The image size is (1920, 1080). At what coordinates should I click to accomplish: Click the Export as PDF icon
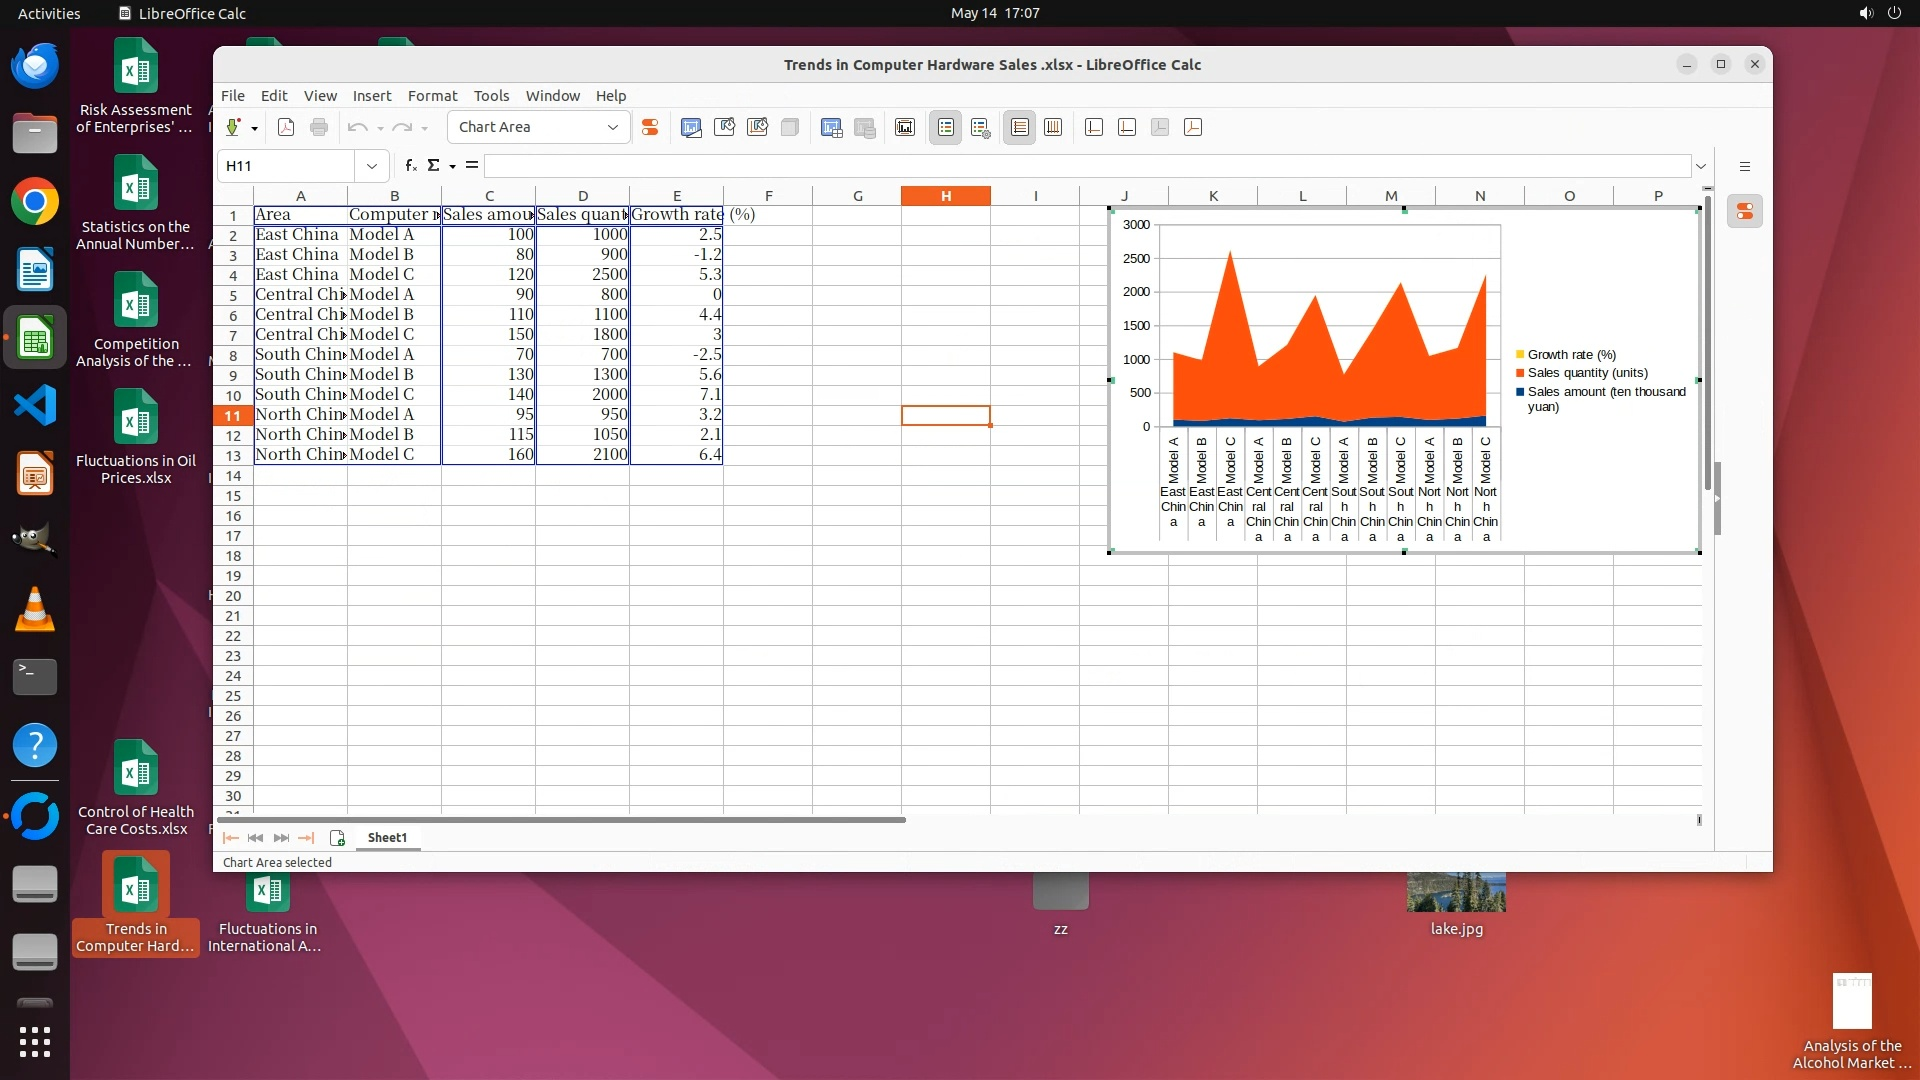click(x=286, y=127)
